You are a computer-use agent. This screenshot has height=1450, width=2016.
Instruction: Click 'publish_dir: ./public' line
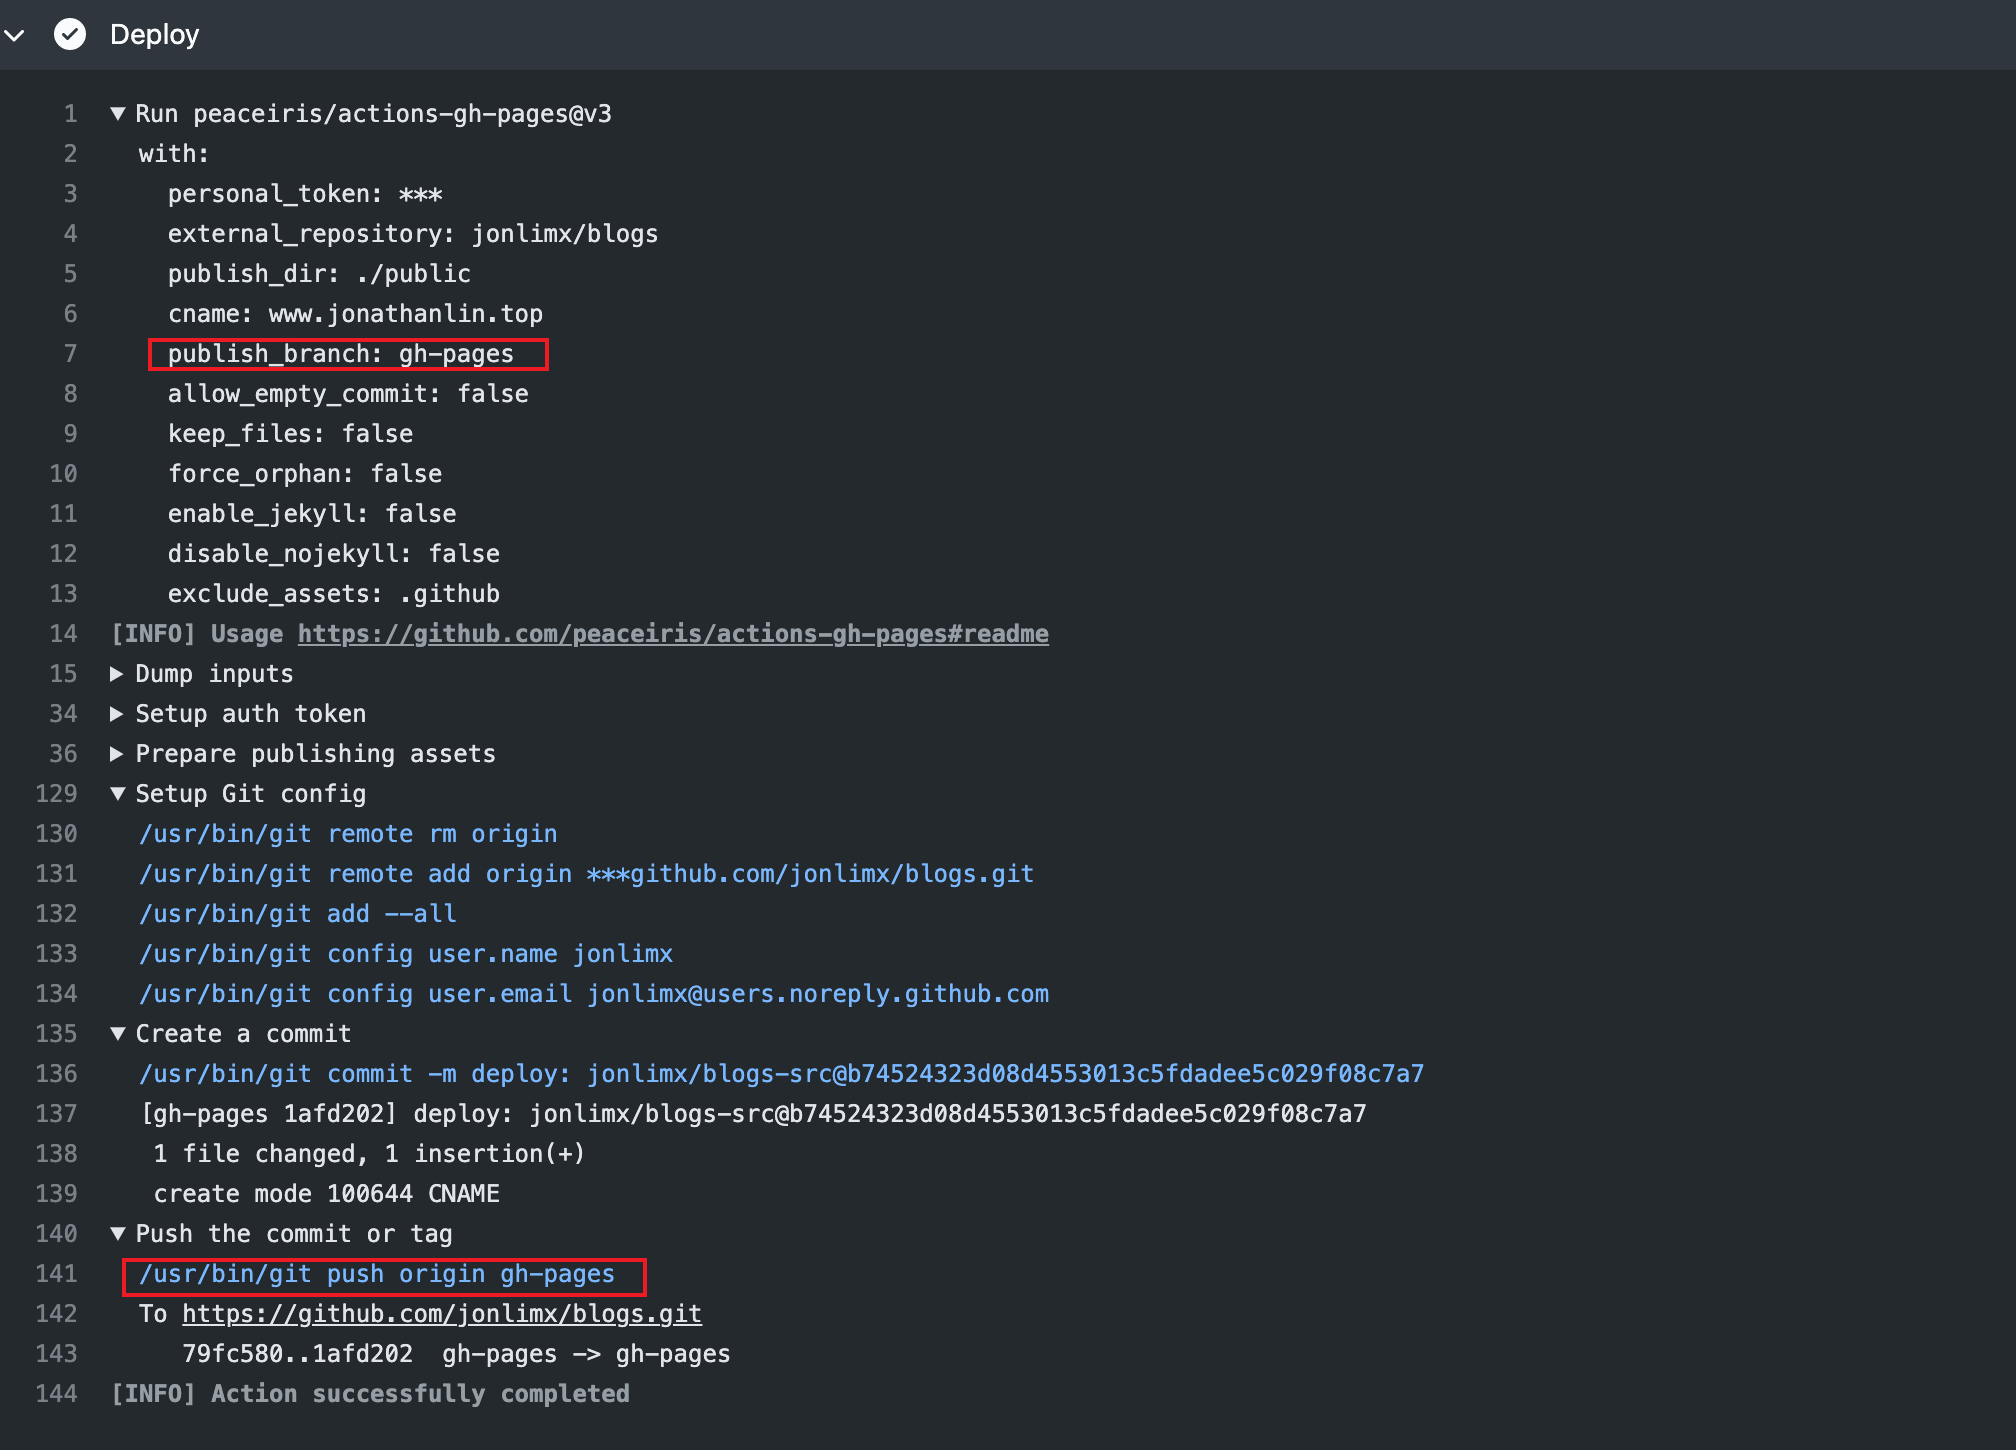(x=319, y=274)
